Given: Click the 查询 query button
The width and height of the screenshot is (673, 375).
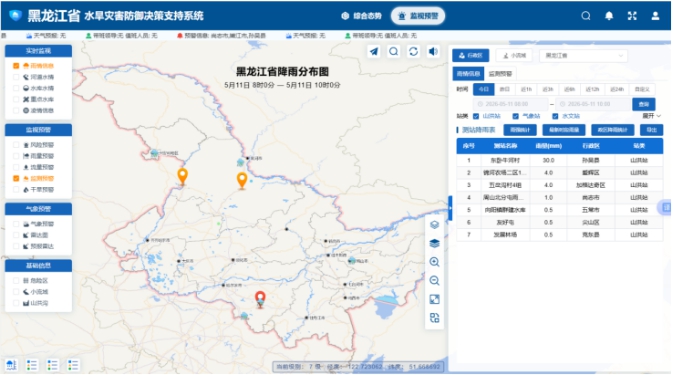Looking at the screenshot, I should tap(643, 104).
